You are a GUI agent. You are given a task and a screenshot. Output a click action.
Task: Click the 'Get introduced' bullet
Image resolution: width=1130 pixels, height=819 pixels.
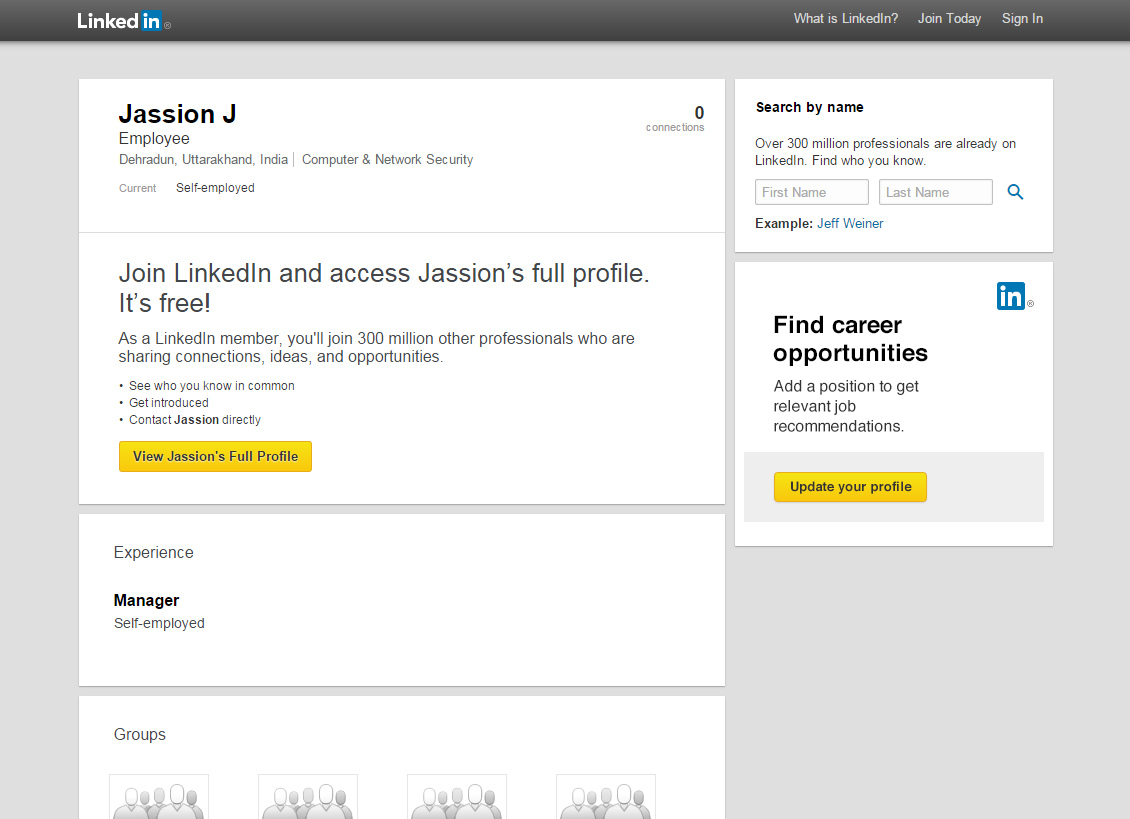pyautogui.click(x=169, y=403)
